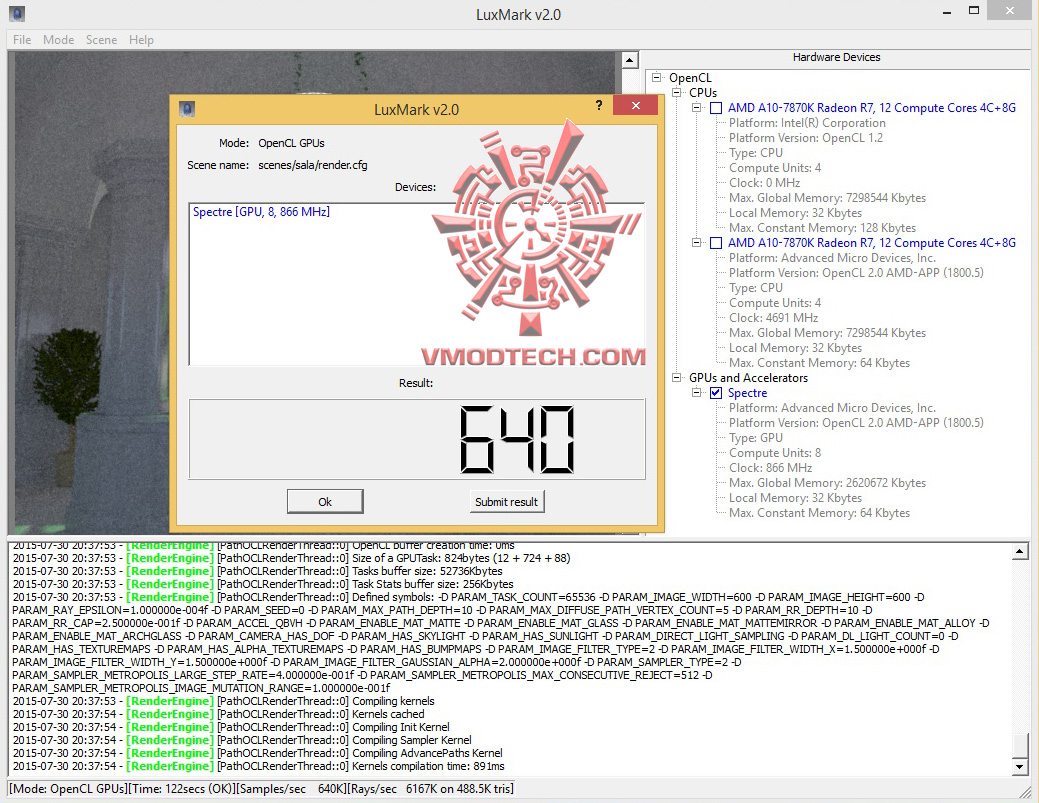Select 'Clock: 4691 MHz' row
Viewport: 1039px width, 803px height.
773,318
